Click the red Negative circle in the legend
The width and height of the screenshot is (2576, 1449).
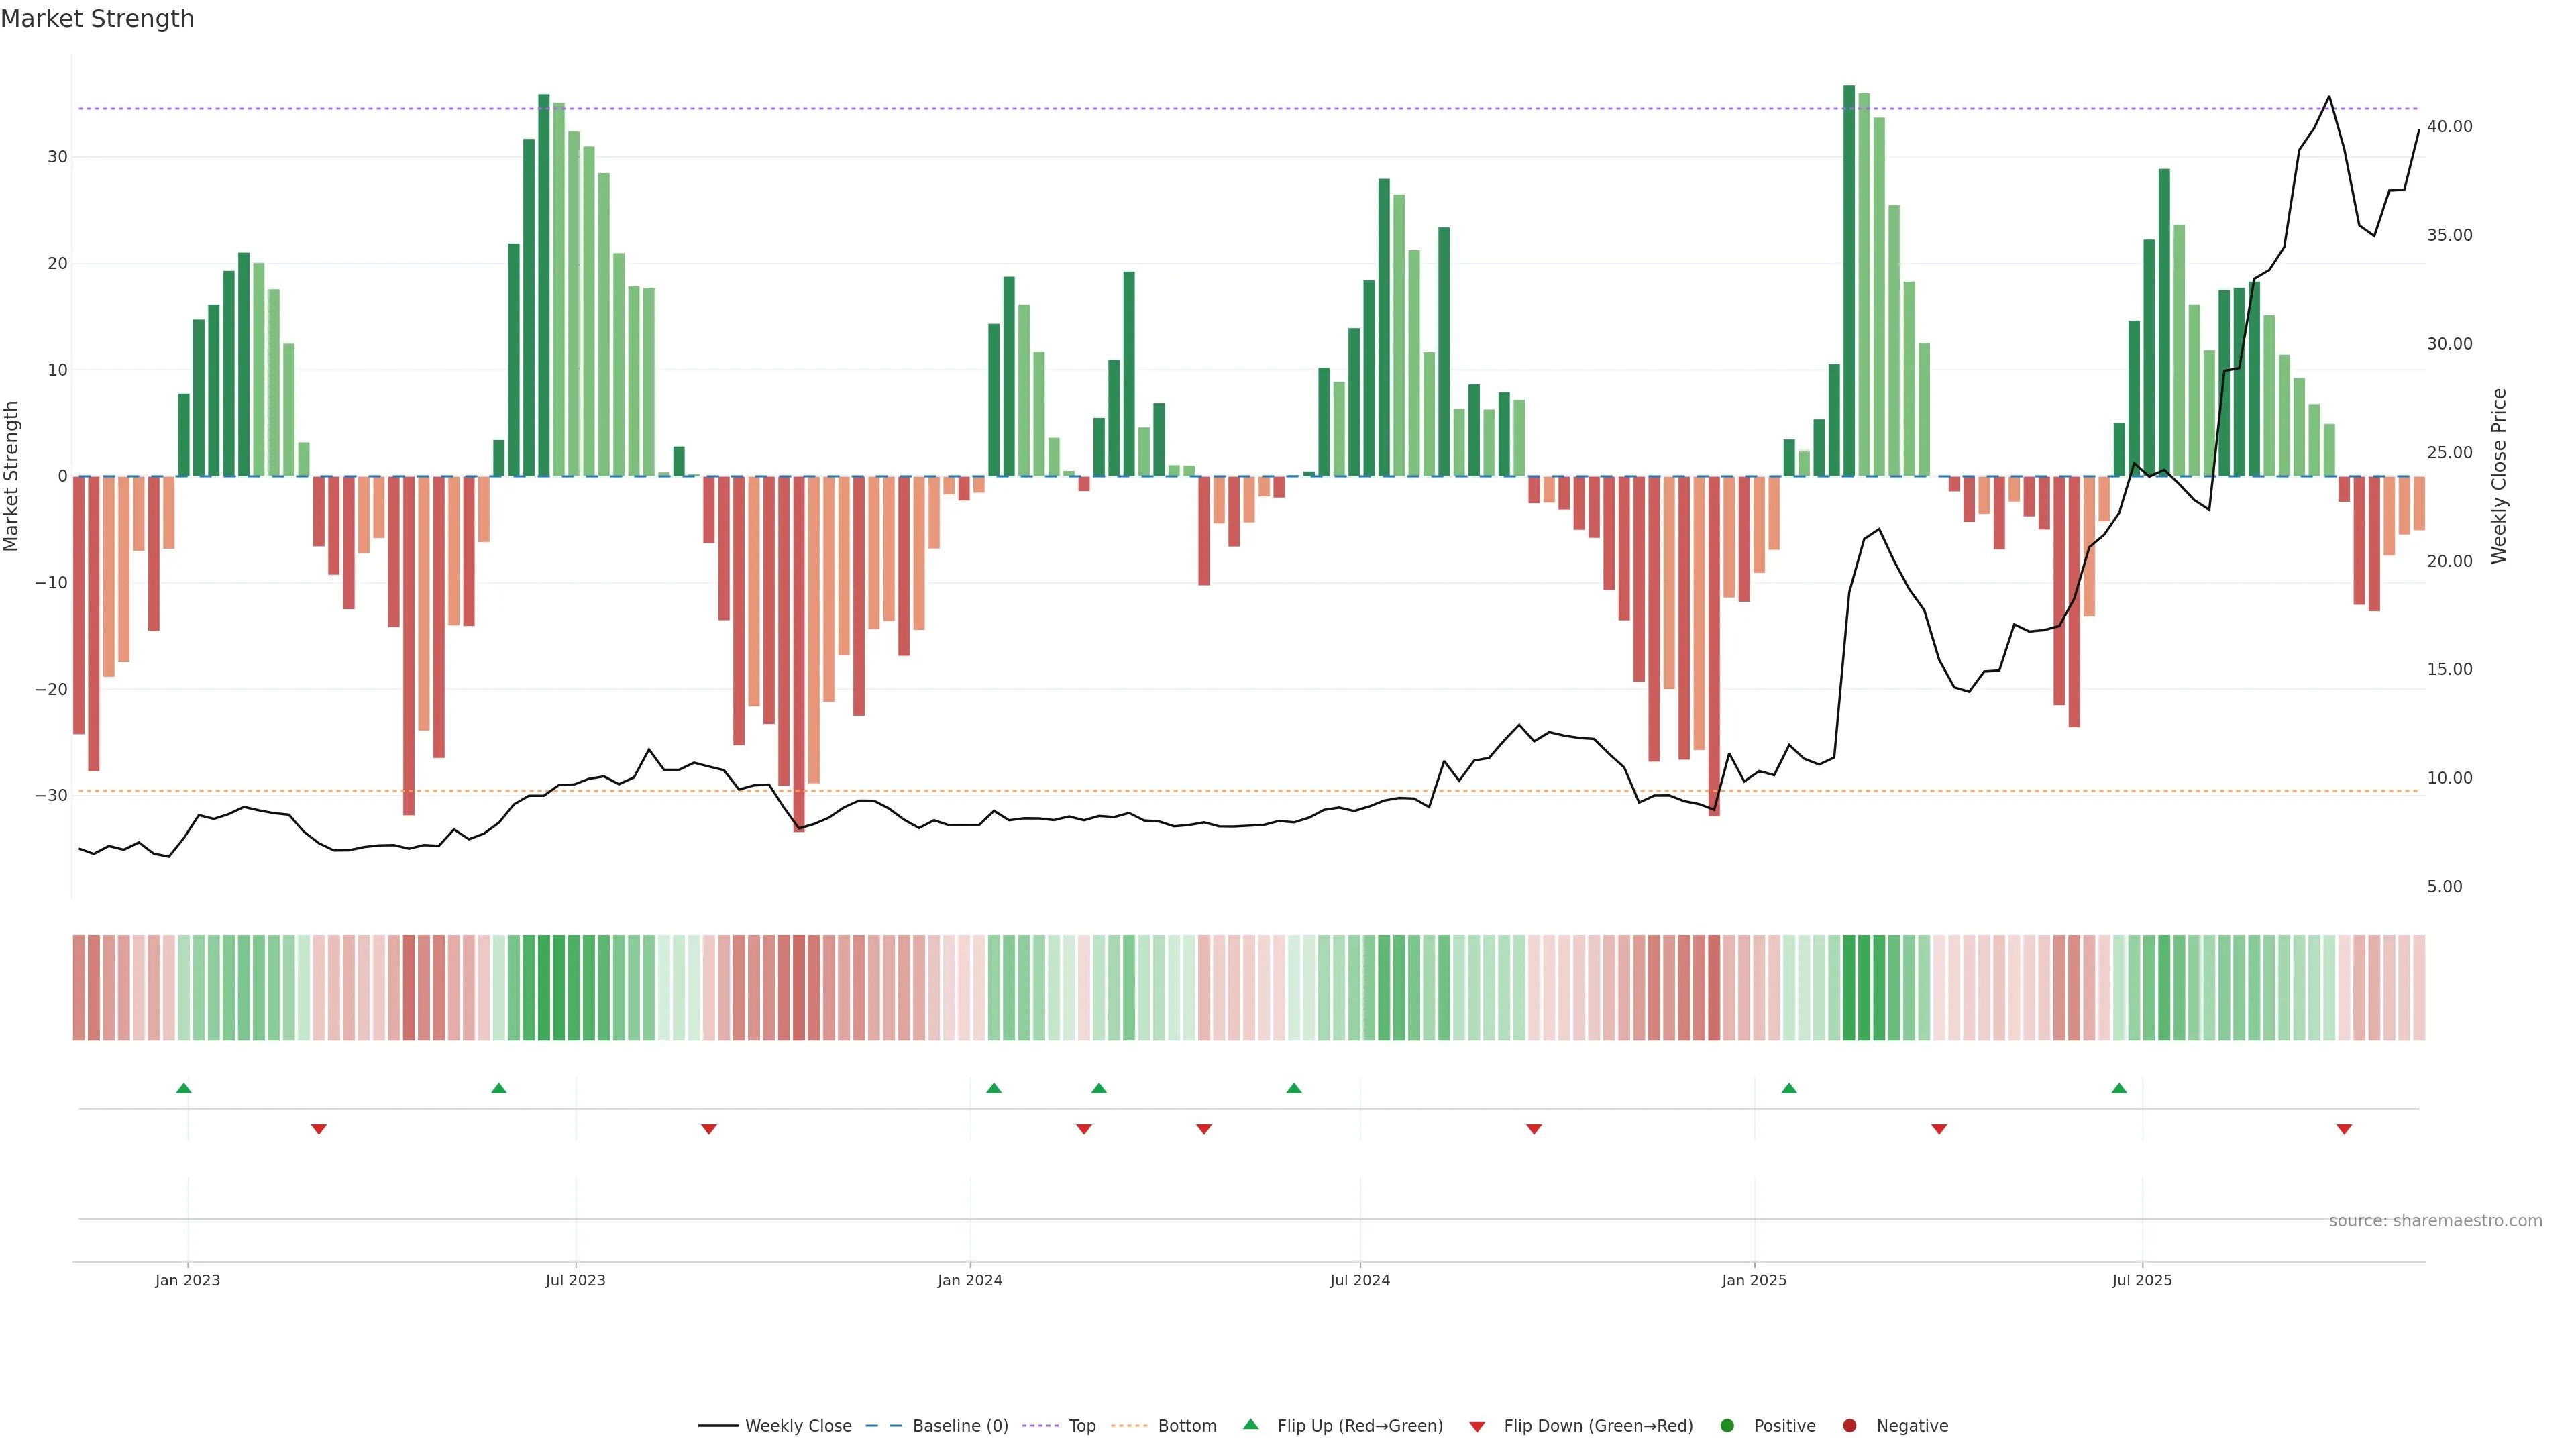click(1849, 1426)
